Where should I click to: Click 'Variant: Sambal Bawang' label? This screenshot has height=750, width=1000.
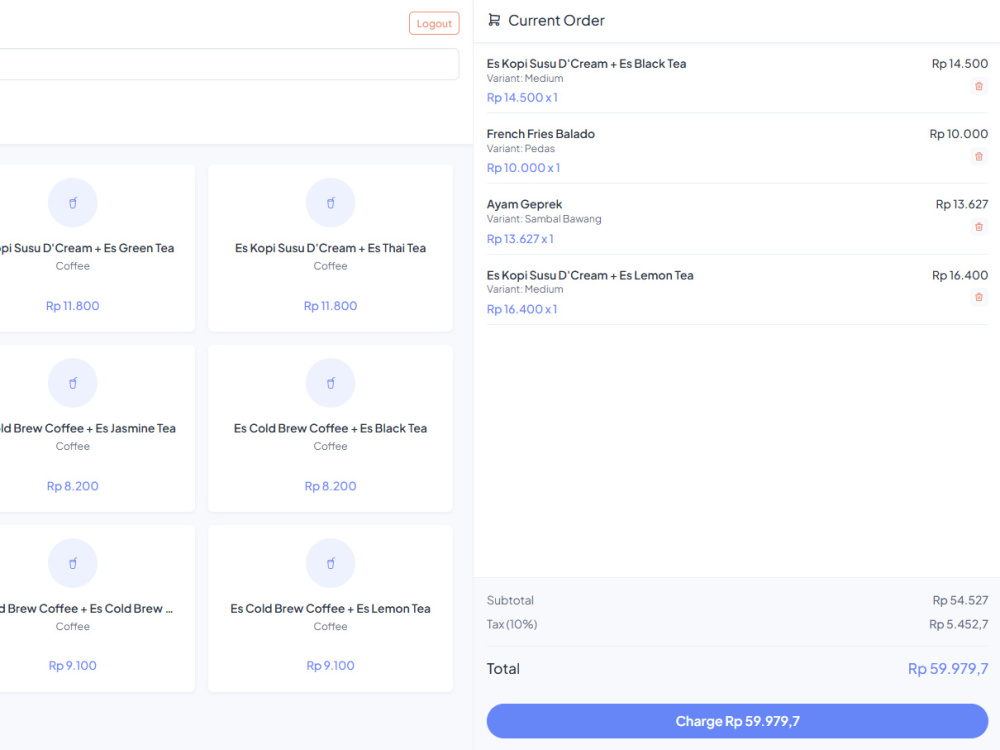544,219
